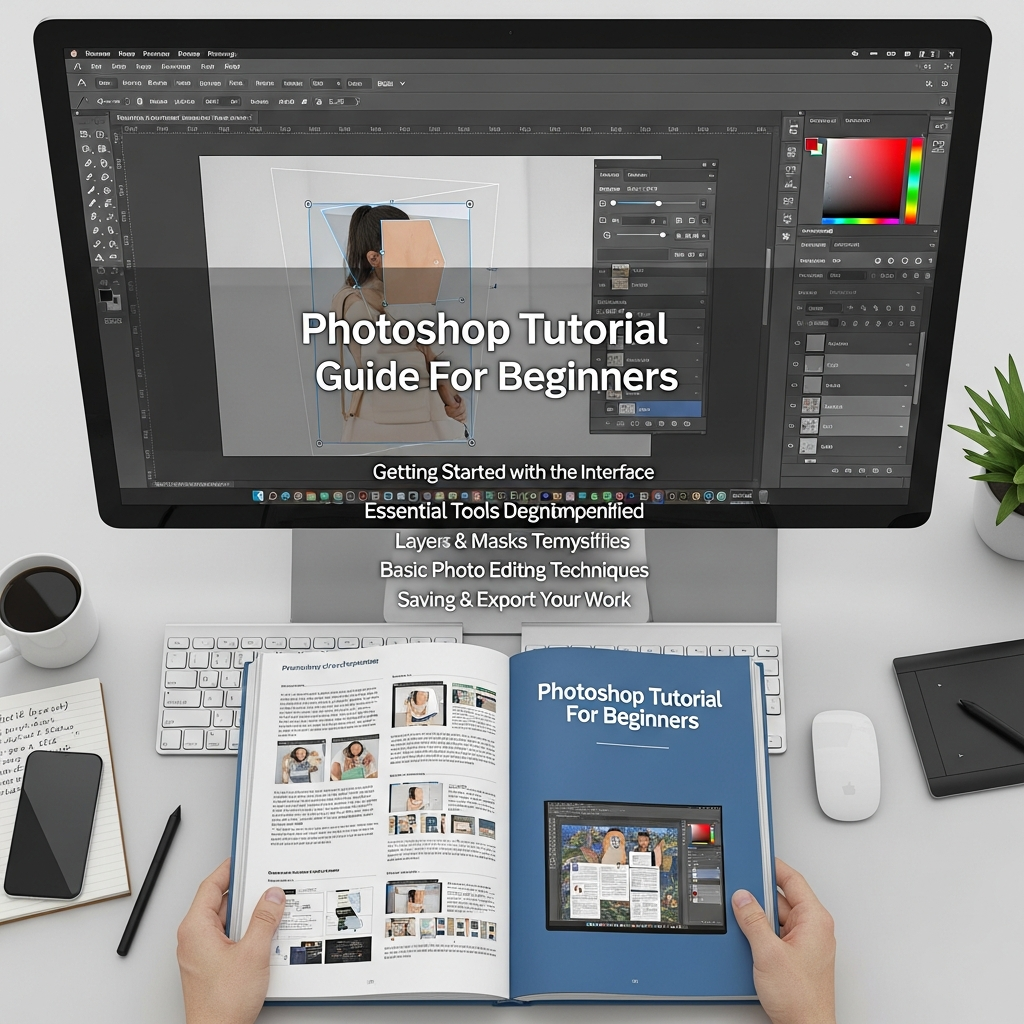Viewport: 1024px width, 1024px height.
Task: Open the Apple menu in the menu bar
Action: (x=73, y=53)
